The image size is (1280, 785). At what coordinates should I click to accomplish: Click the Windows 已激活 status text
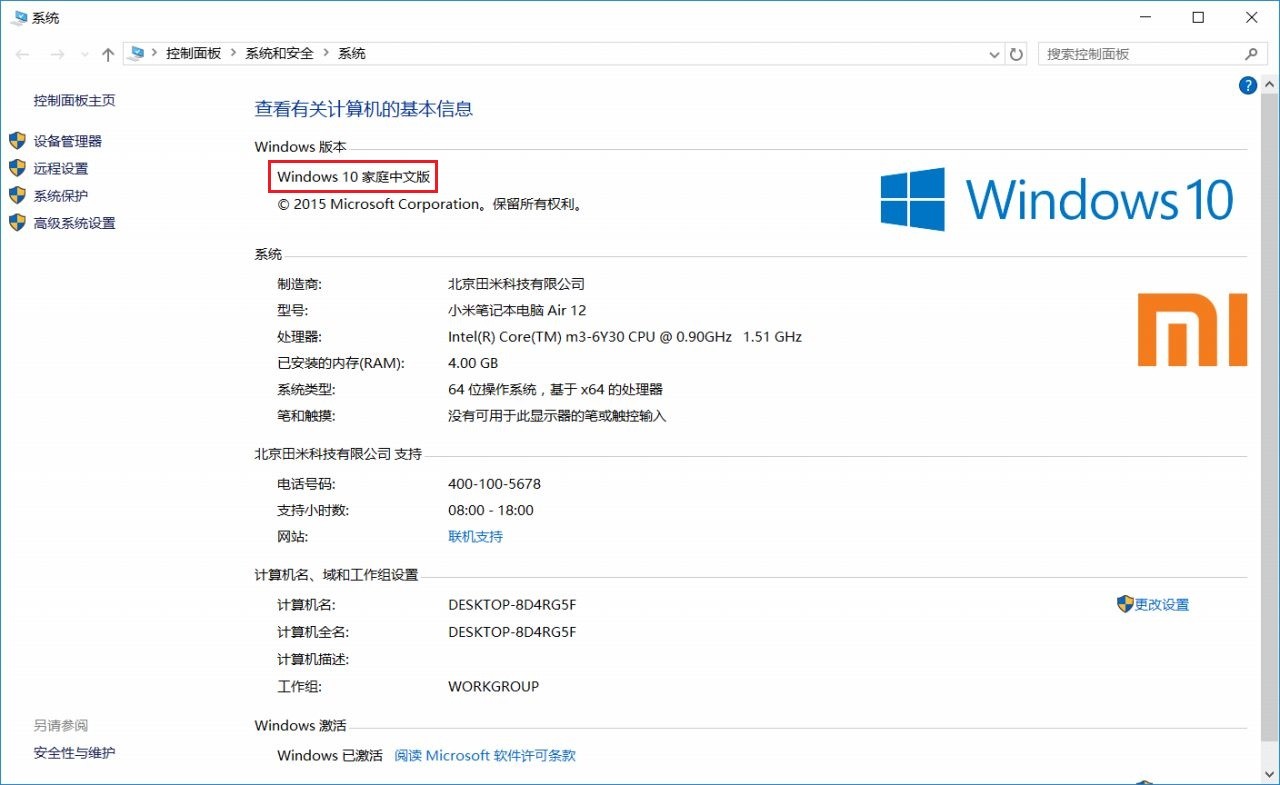(330, 756)
